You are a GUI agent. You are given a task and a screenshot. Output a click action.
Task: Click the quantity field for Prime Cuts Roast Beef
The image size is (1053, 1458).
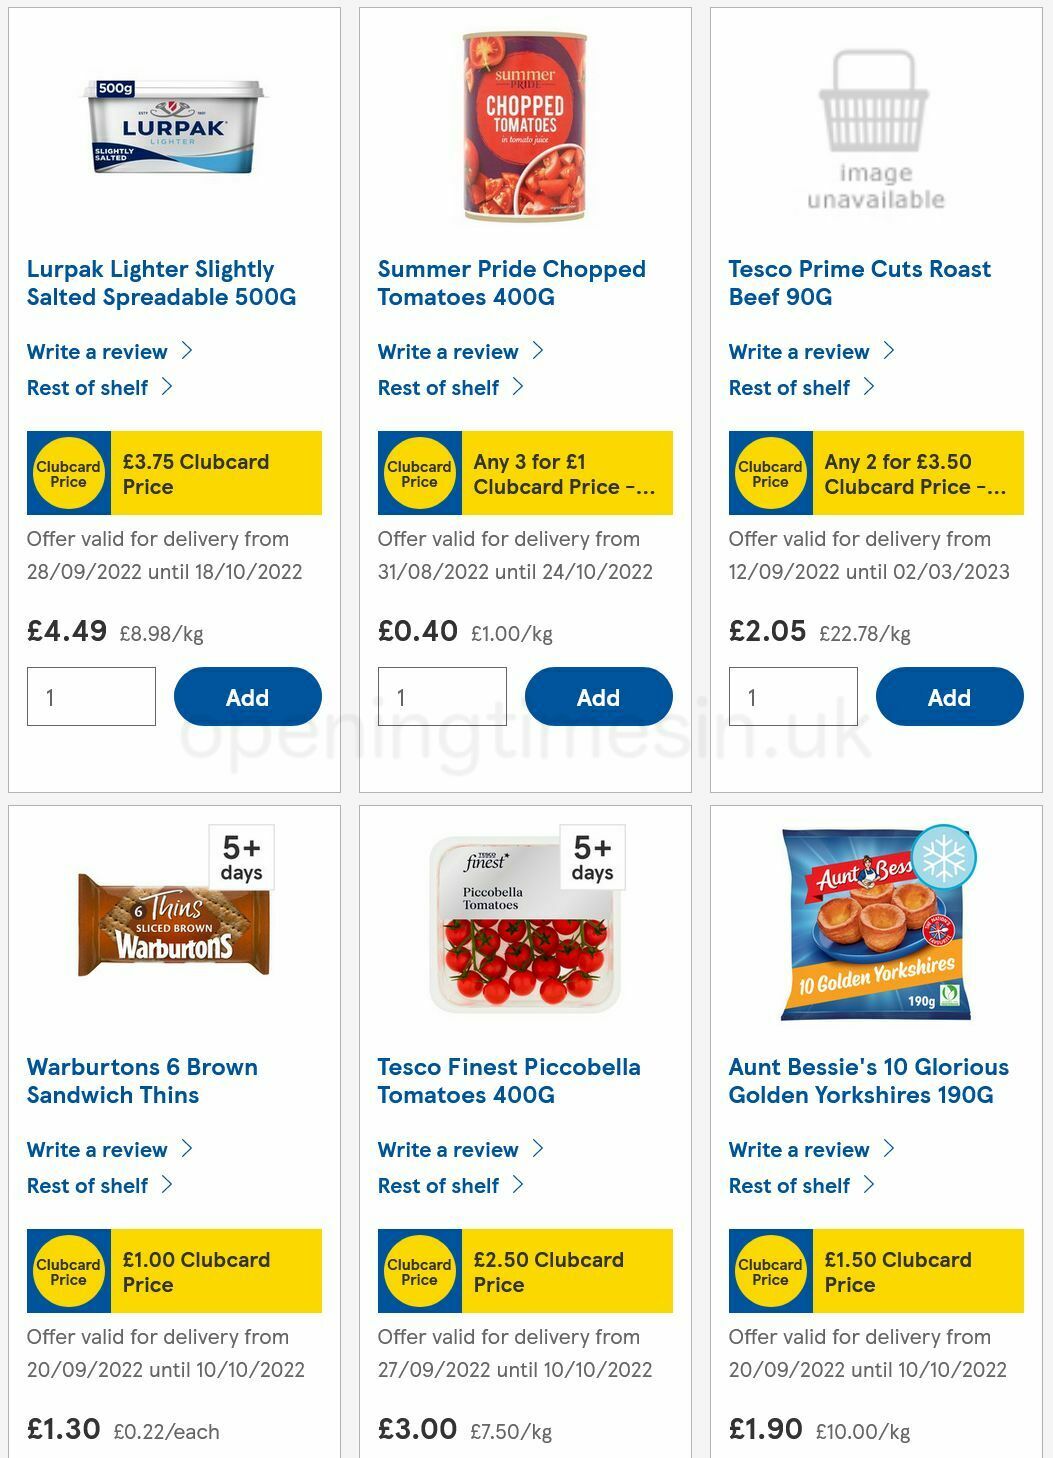(x=793, y=696)
